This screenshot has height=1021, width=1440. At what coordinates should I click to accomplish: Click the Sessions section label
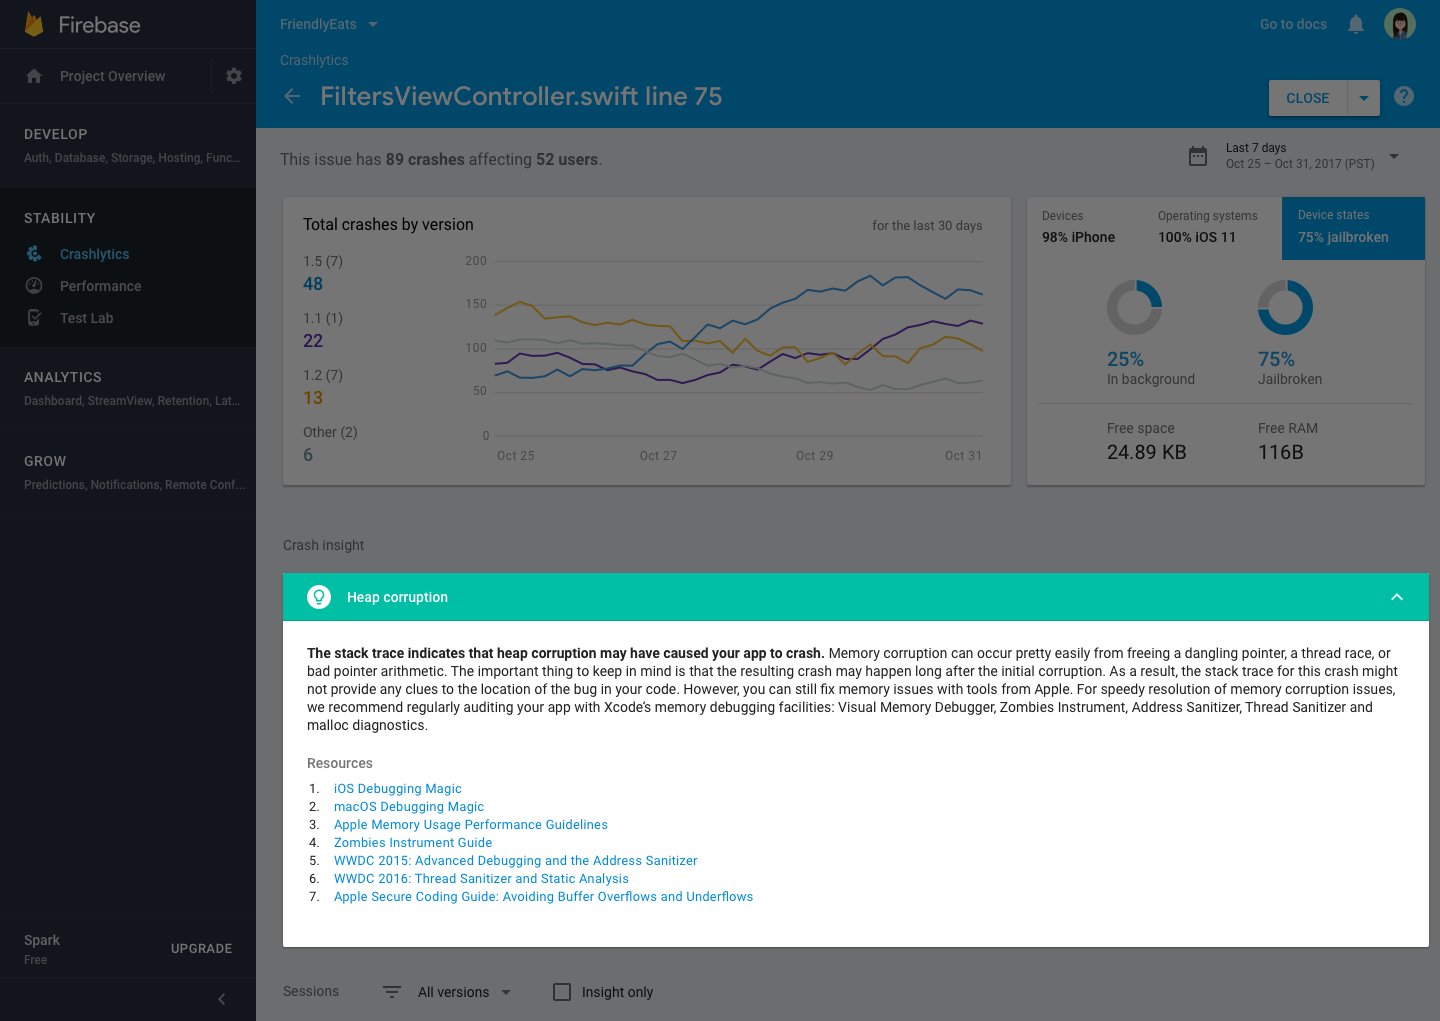pyautogui.click(x=311, y=991)
